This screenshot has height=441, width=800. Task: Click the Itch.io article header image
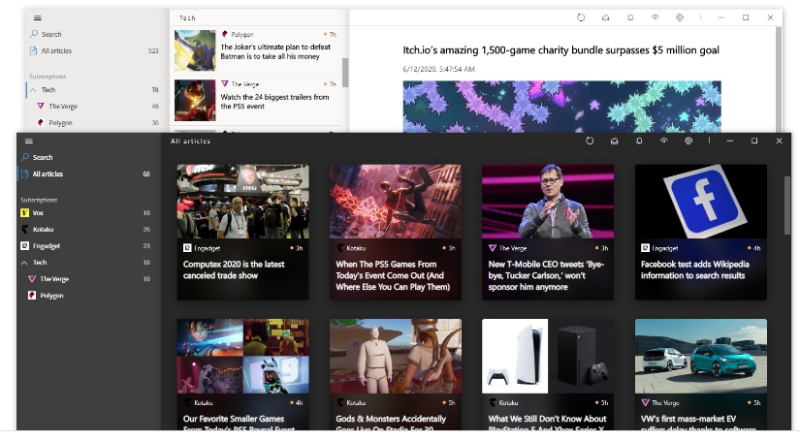(562, 106)
